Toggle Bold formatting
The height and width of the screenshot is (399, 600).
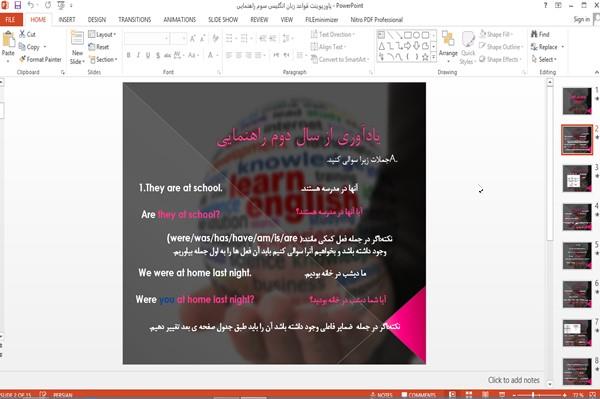coord(129,55)
